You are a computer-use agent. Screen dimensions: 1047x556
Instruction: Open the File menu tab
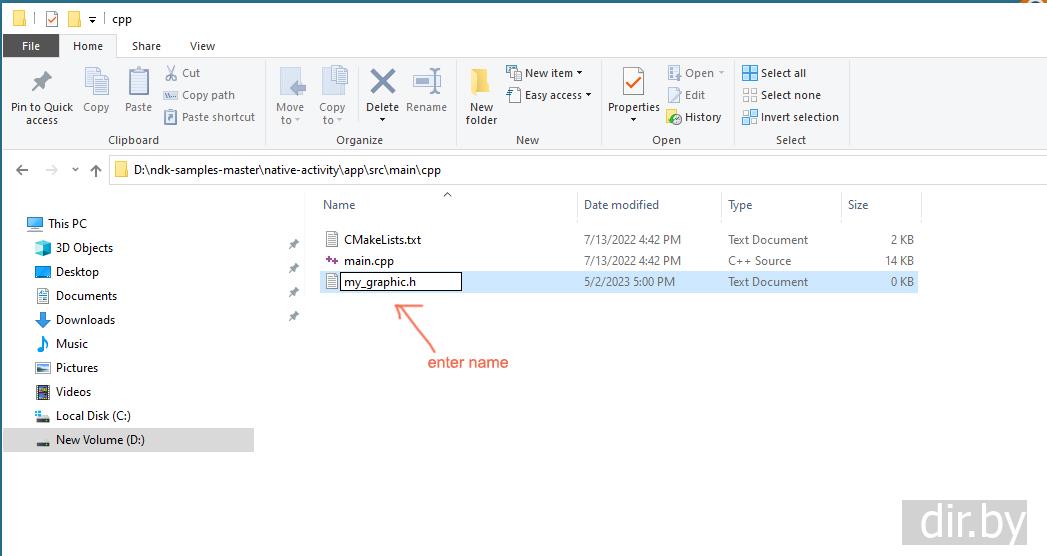click(x=31, y=46)
